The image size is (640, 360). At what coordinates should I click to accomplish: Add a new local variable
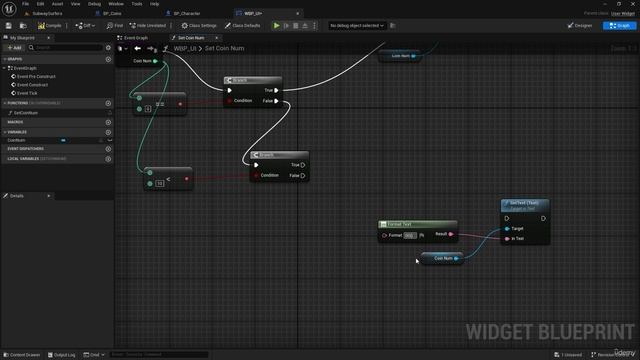tap(108, 159)
